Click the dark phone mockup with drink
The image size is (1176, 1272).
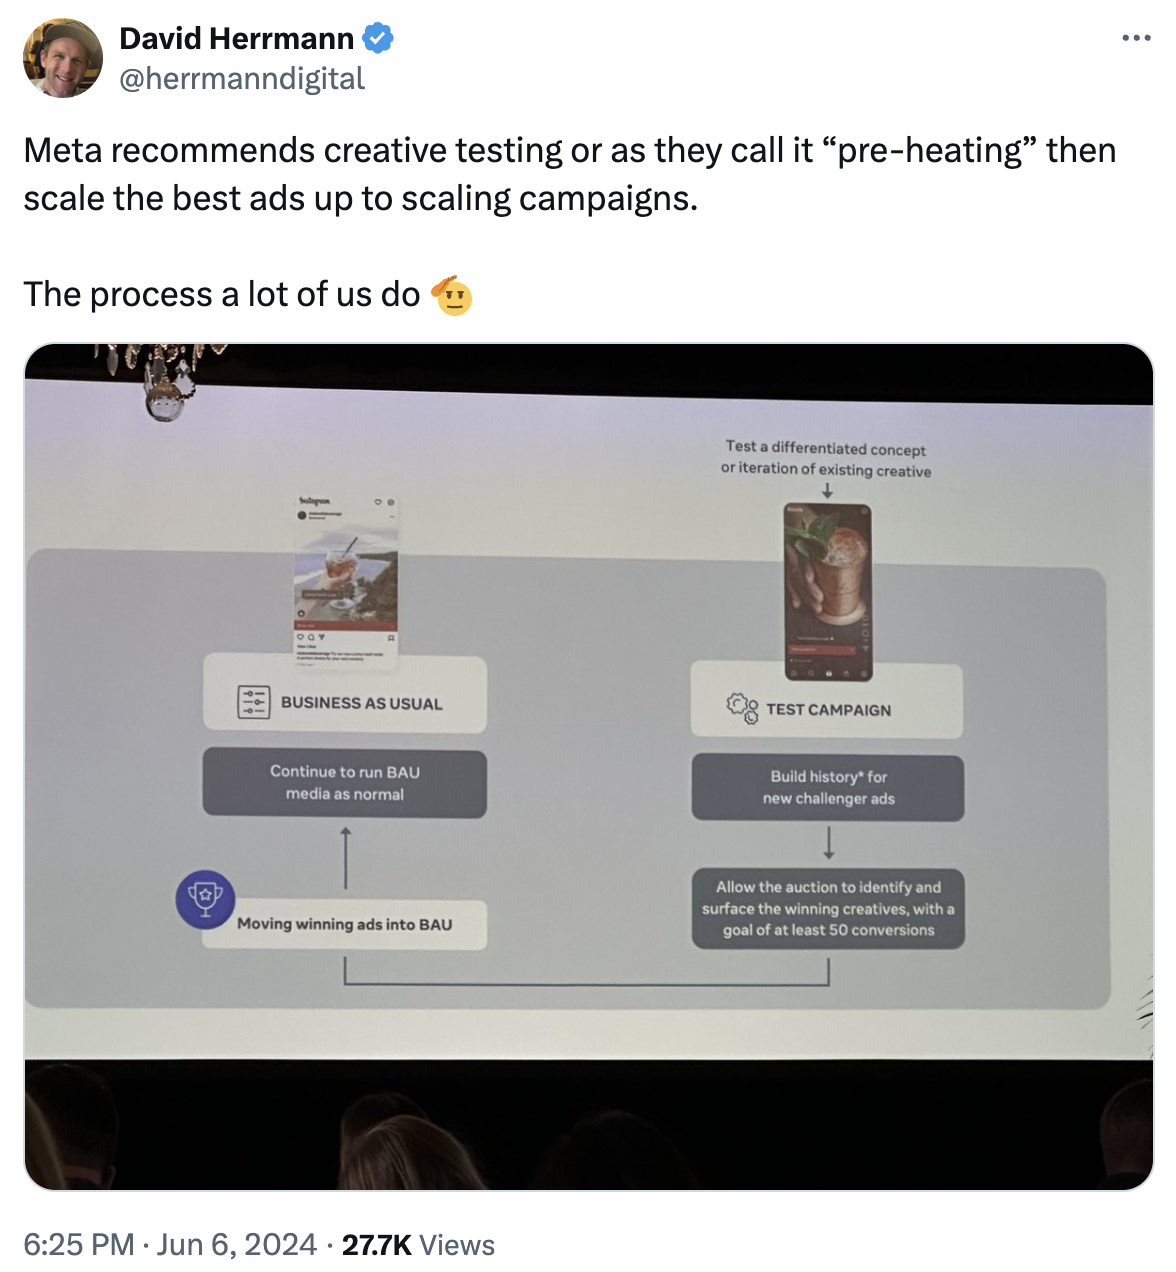click(x=828, y=592)
